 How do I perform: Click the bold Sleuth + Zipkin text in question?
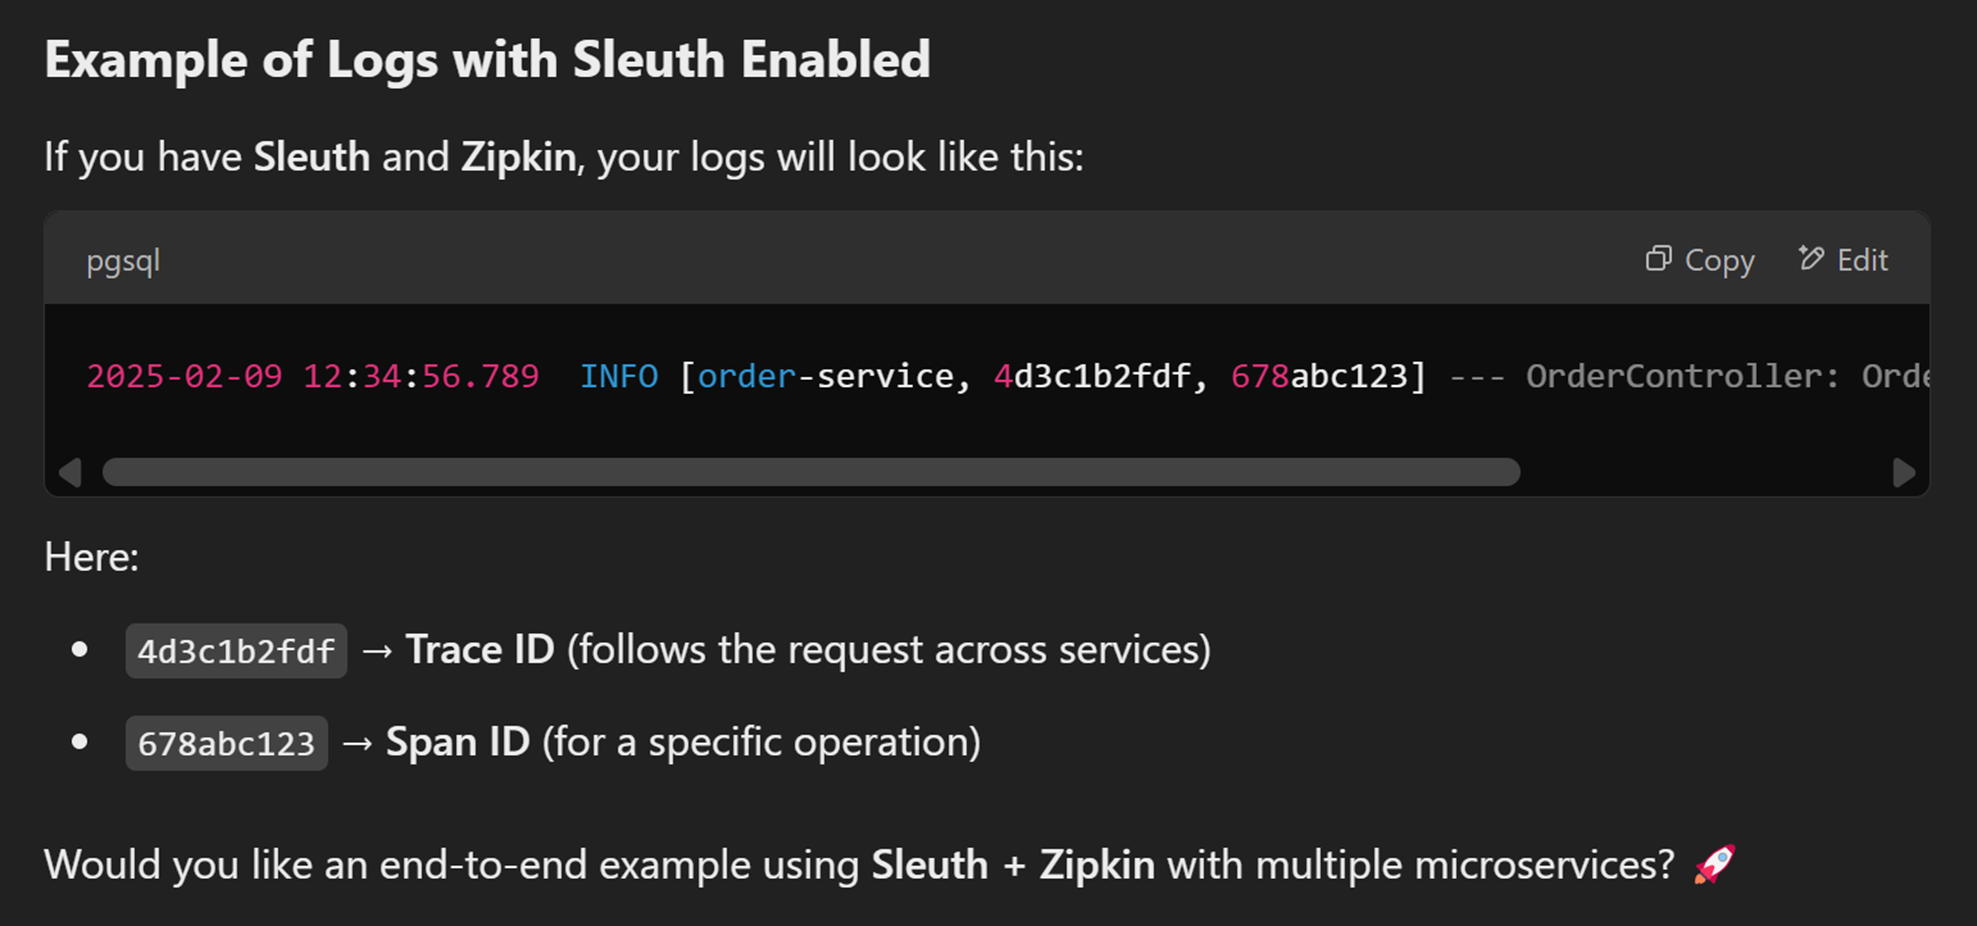[1013, 864]
